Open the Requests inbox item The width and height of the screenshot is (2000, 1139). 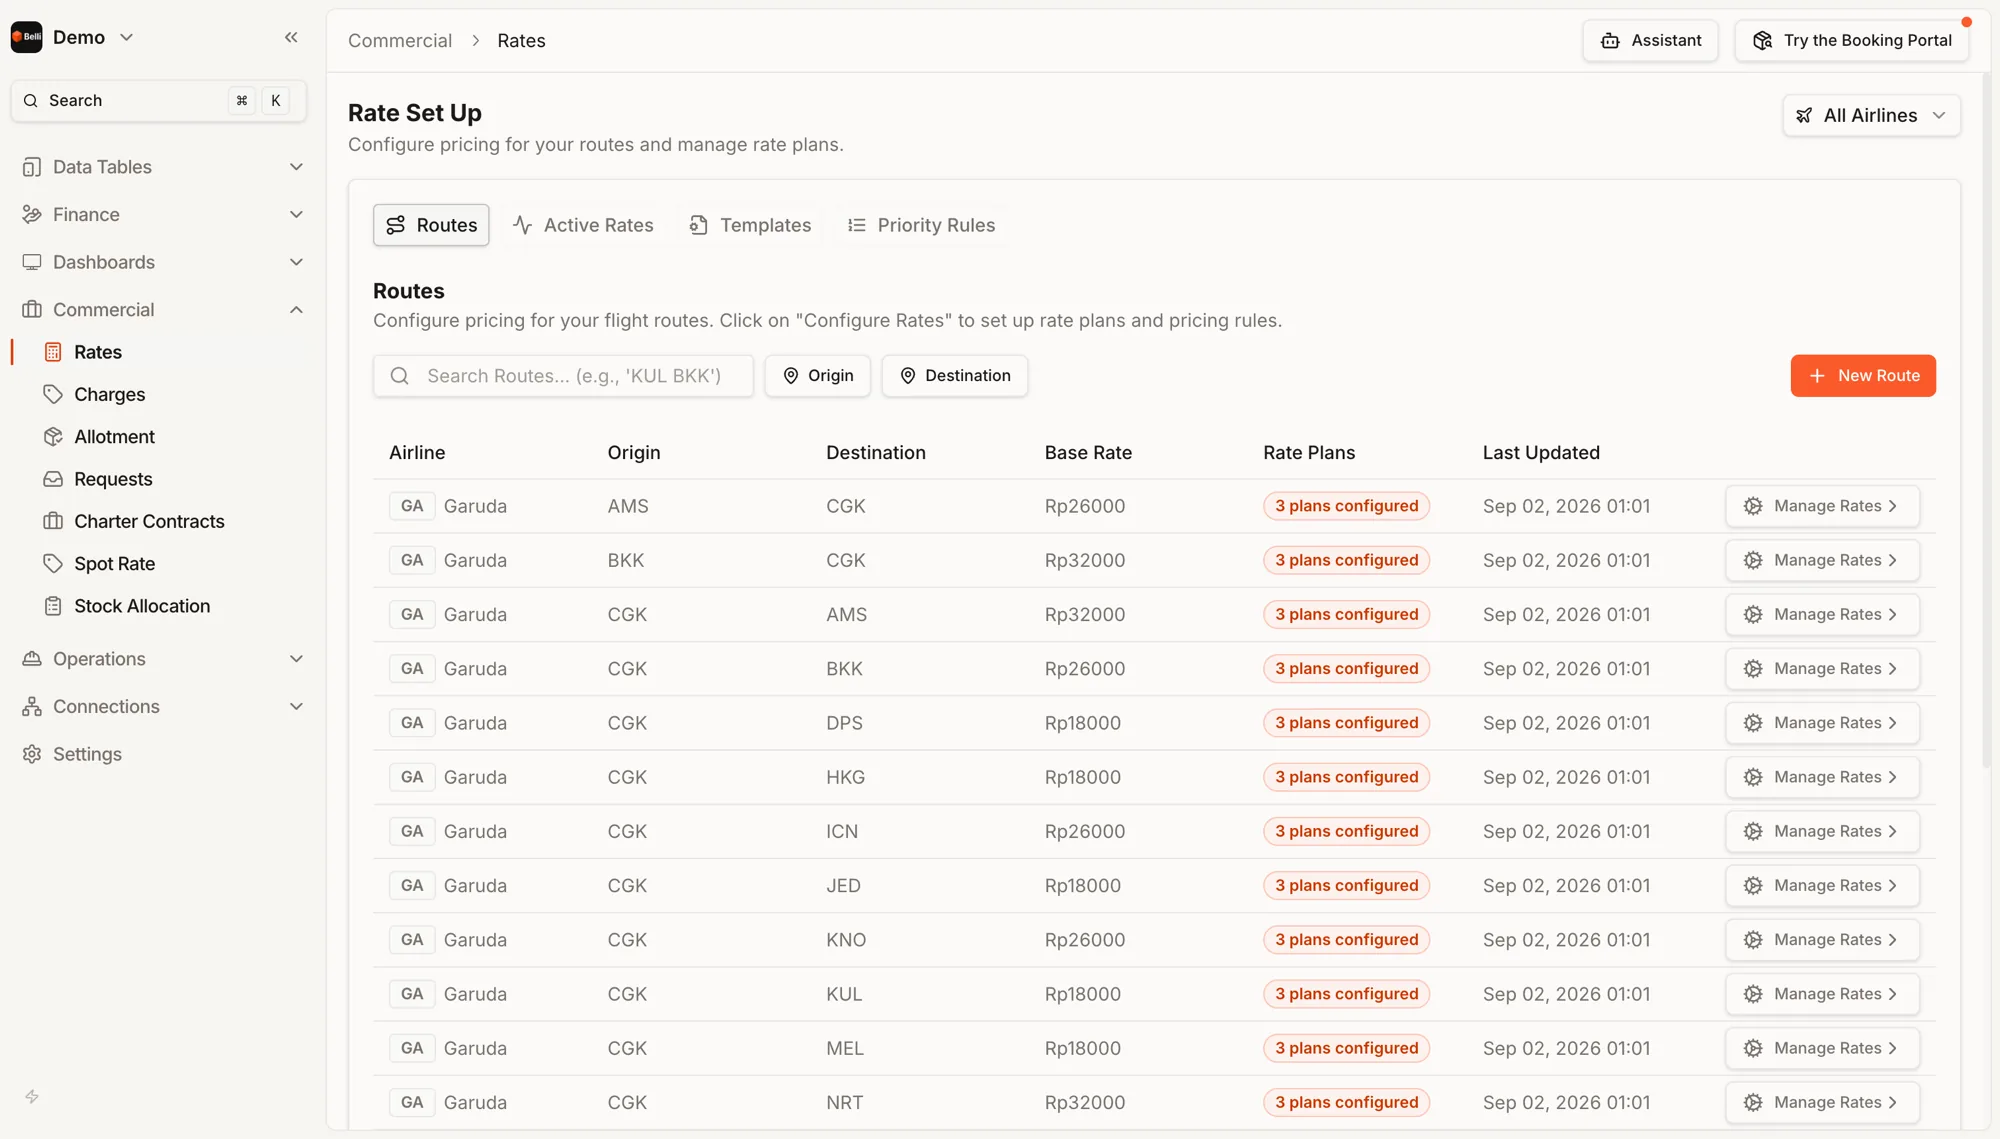113,479
